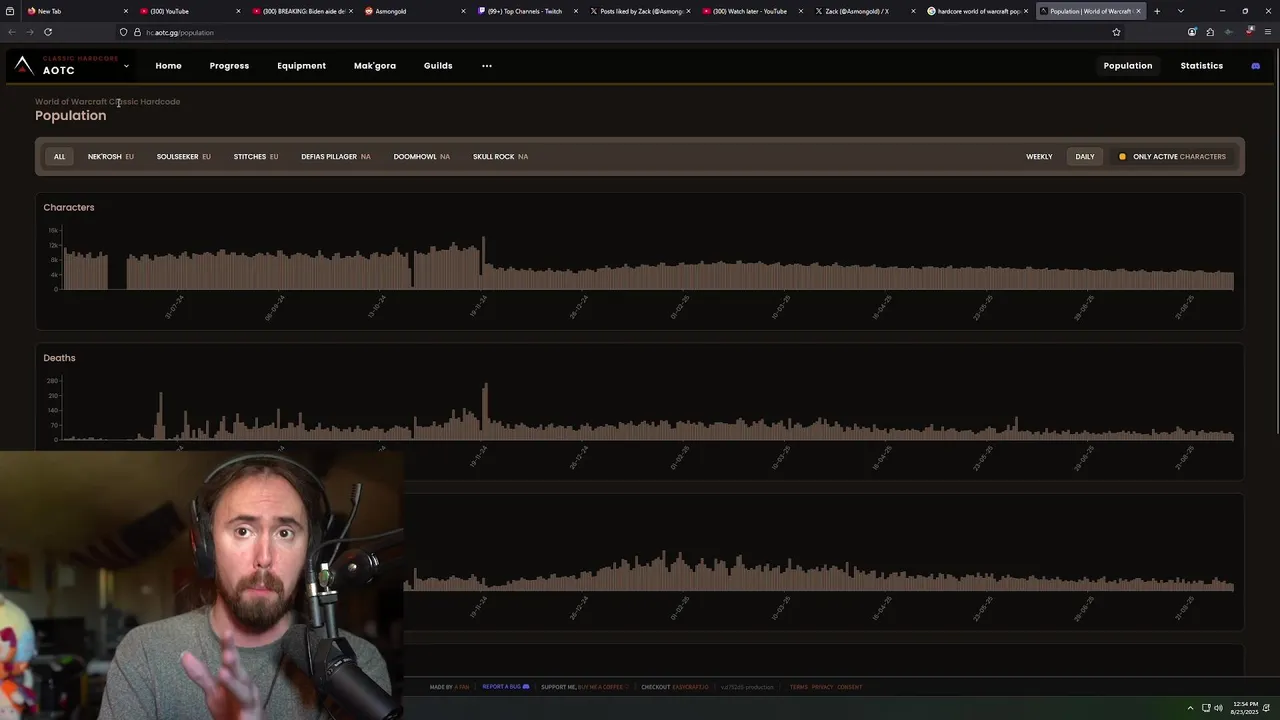
Task: Switch chart grouping to WEEKLY
Action: point(1039,157)
